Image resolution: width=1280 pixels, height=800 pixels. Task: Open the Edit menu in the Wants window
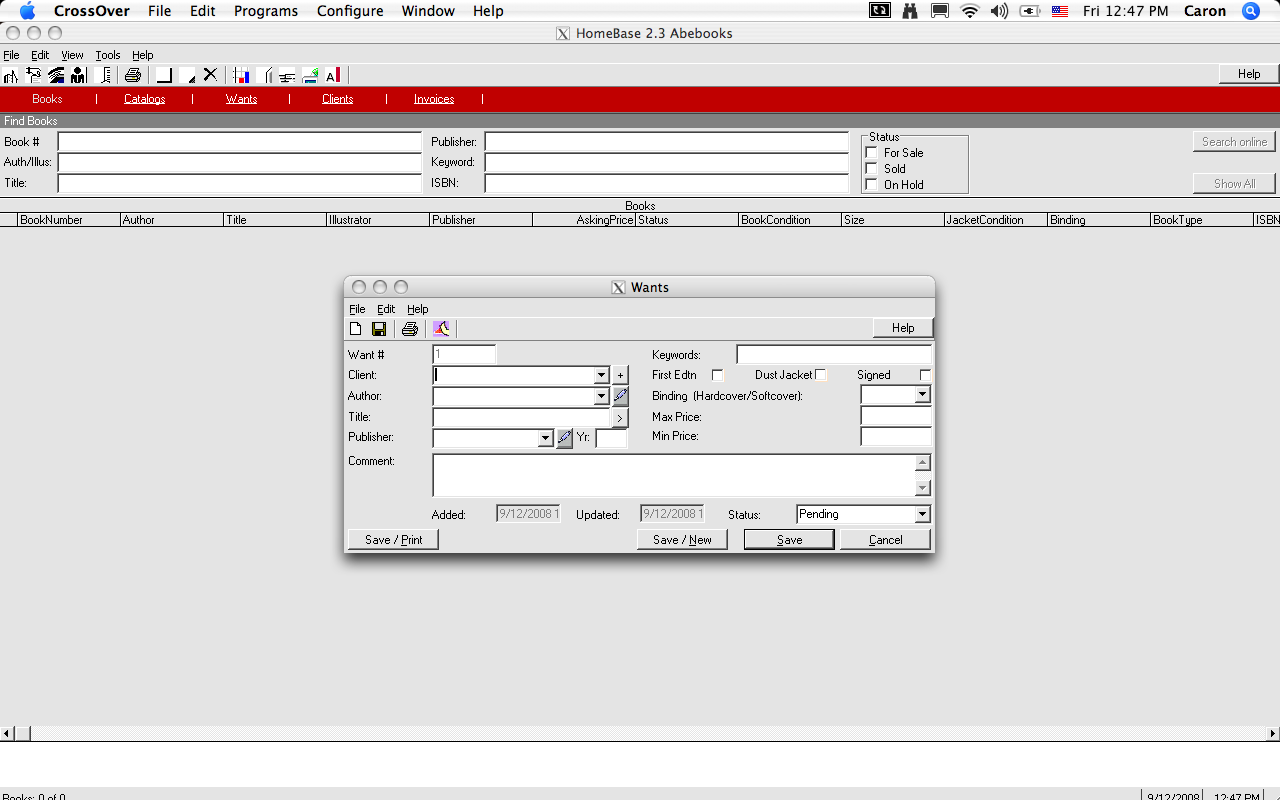[386, 309]
